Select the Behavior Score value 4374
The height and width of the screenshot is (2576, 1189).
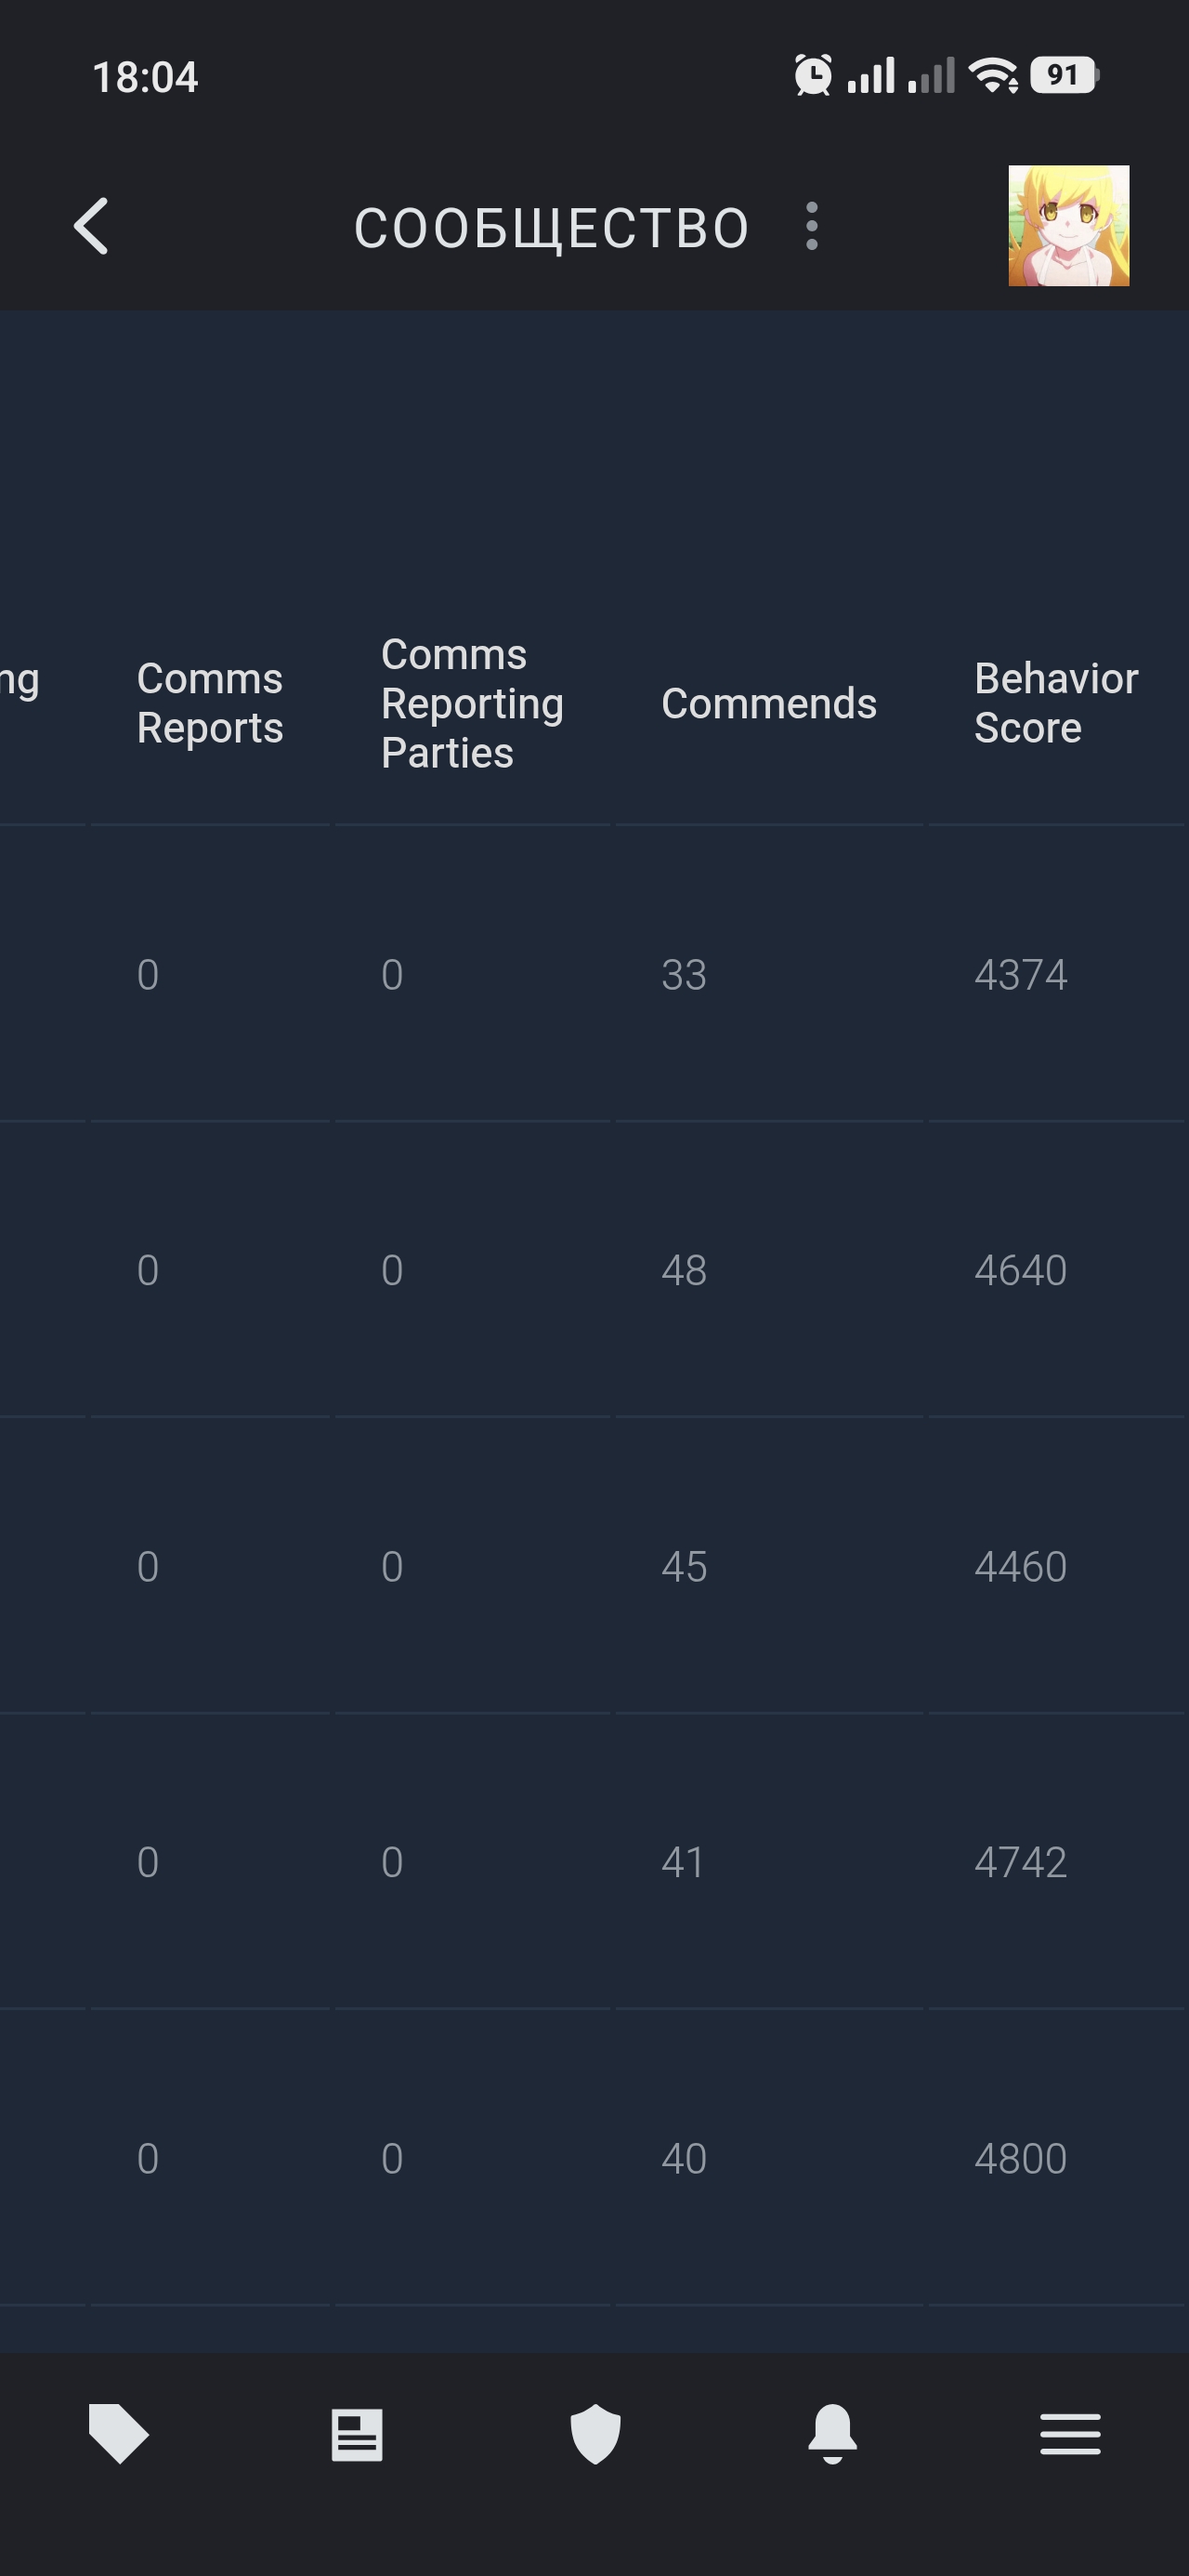click(1020, 974)
